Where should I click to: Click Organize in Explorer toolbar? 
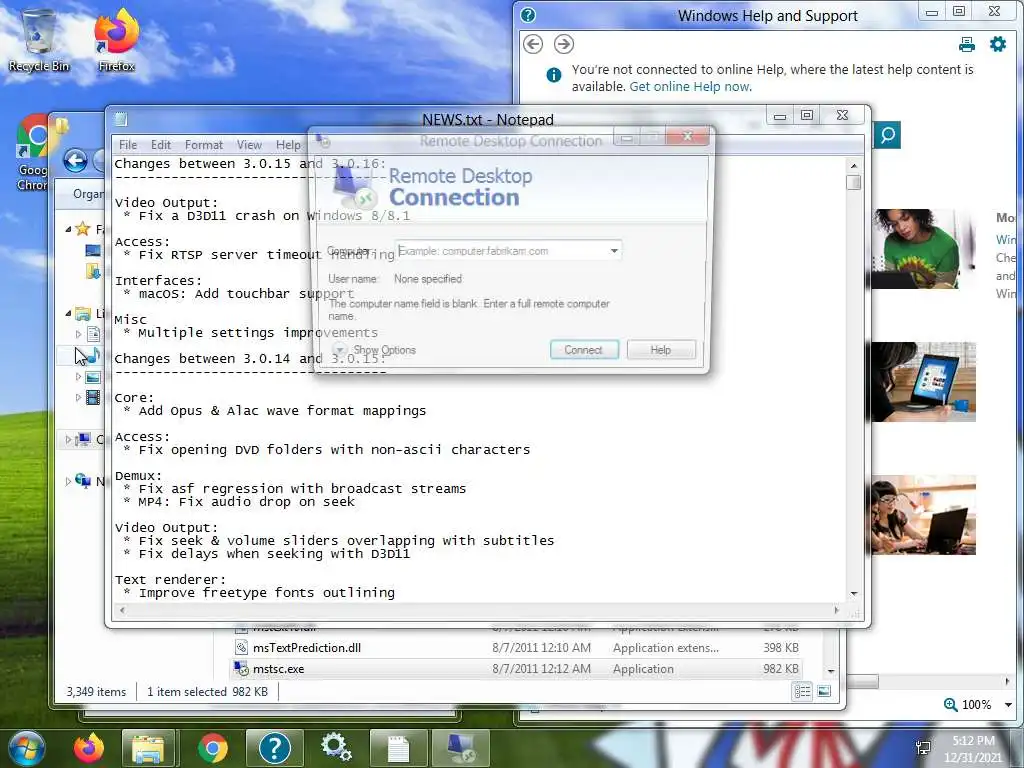tap(88, 194)
